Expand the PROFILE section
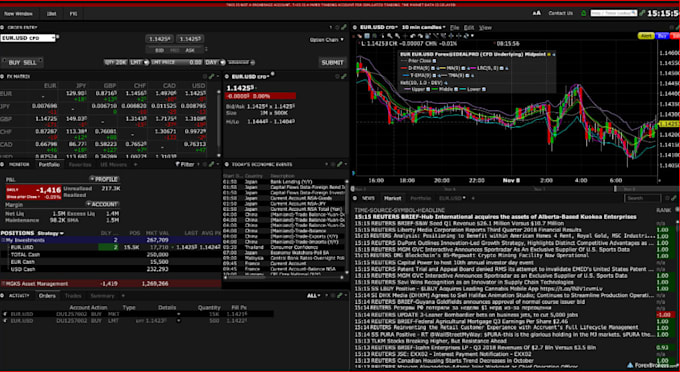Image resolution: width=680 pixels, height=372 pixels. [x=104, y=179]
